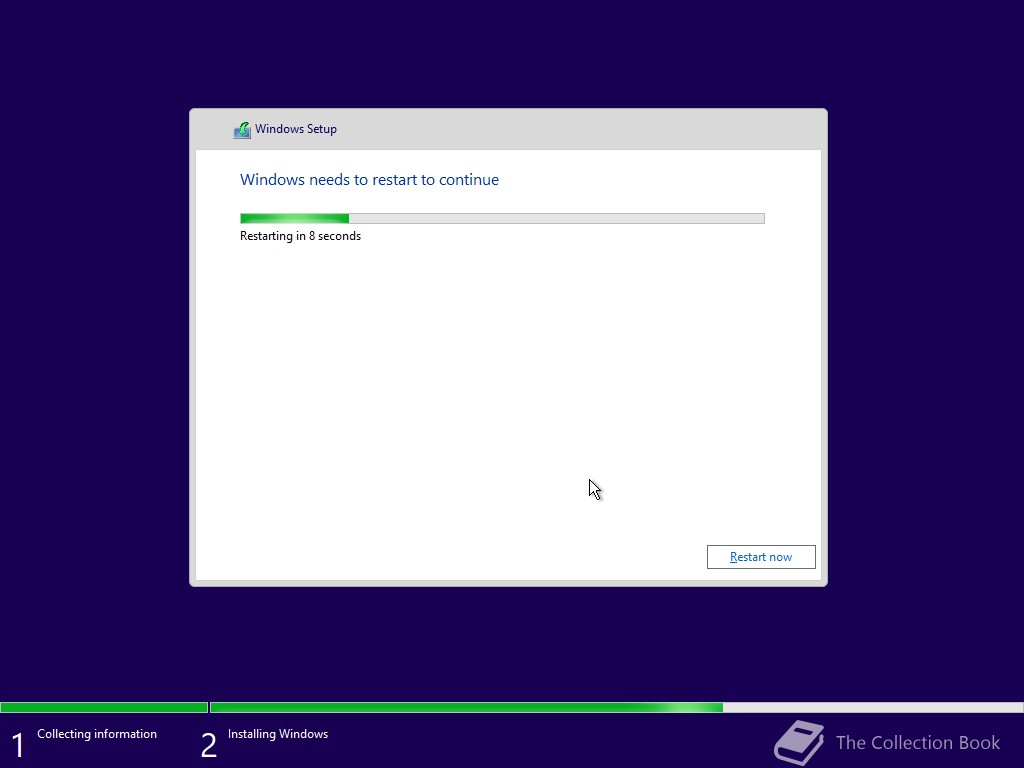Click the 'Windows needs to restart to continue' heading
This screenshot has width=1024, height=768.
click(x=369, y=180)
